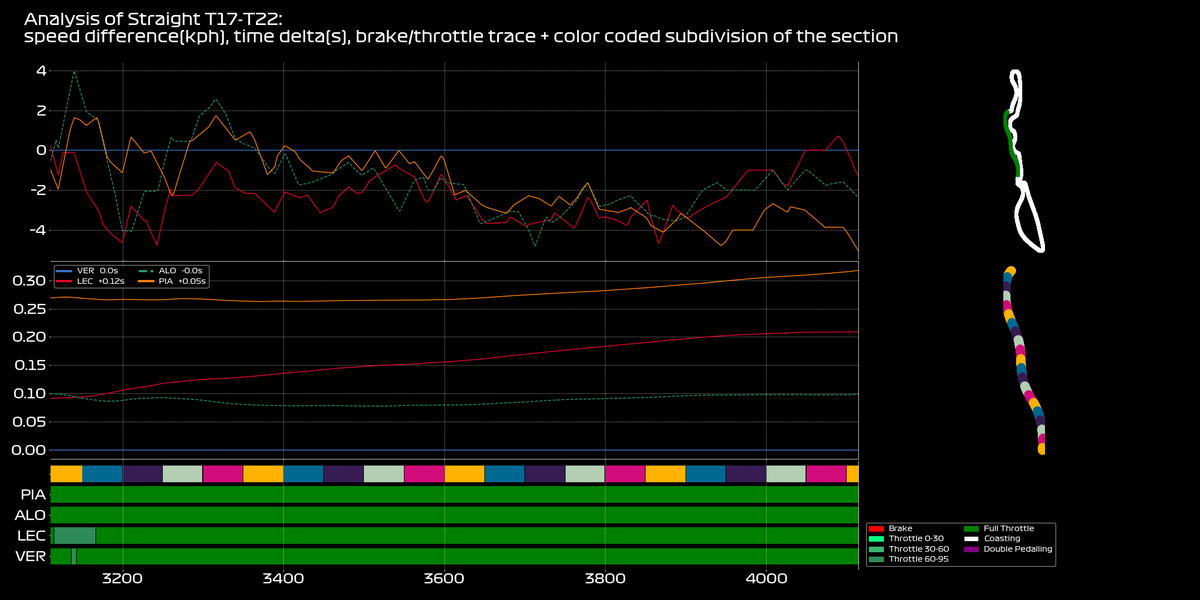Select the 'ALO -0.0s' legend entry
This screenshot has width=1200, height=600.
168,271
